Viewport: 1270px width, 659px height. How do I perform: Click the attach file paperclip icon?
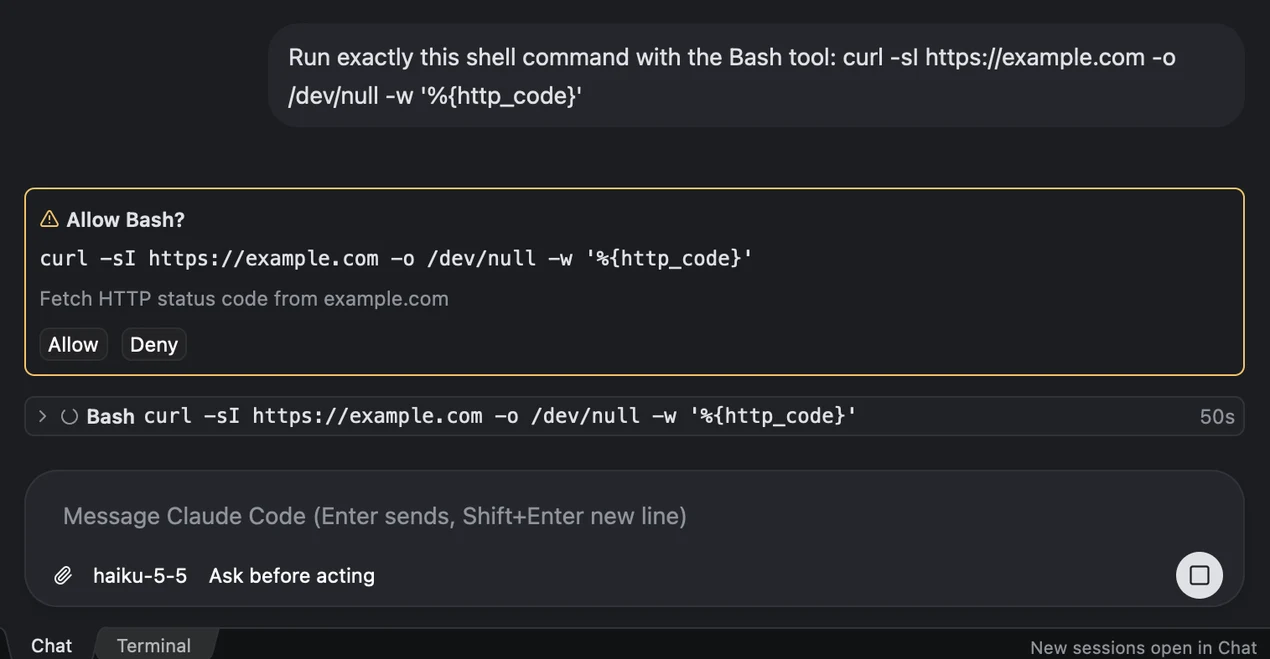[x=63, y=575]
